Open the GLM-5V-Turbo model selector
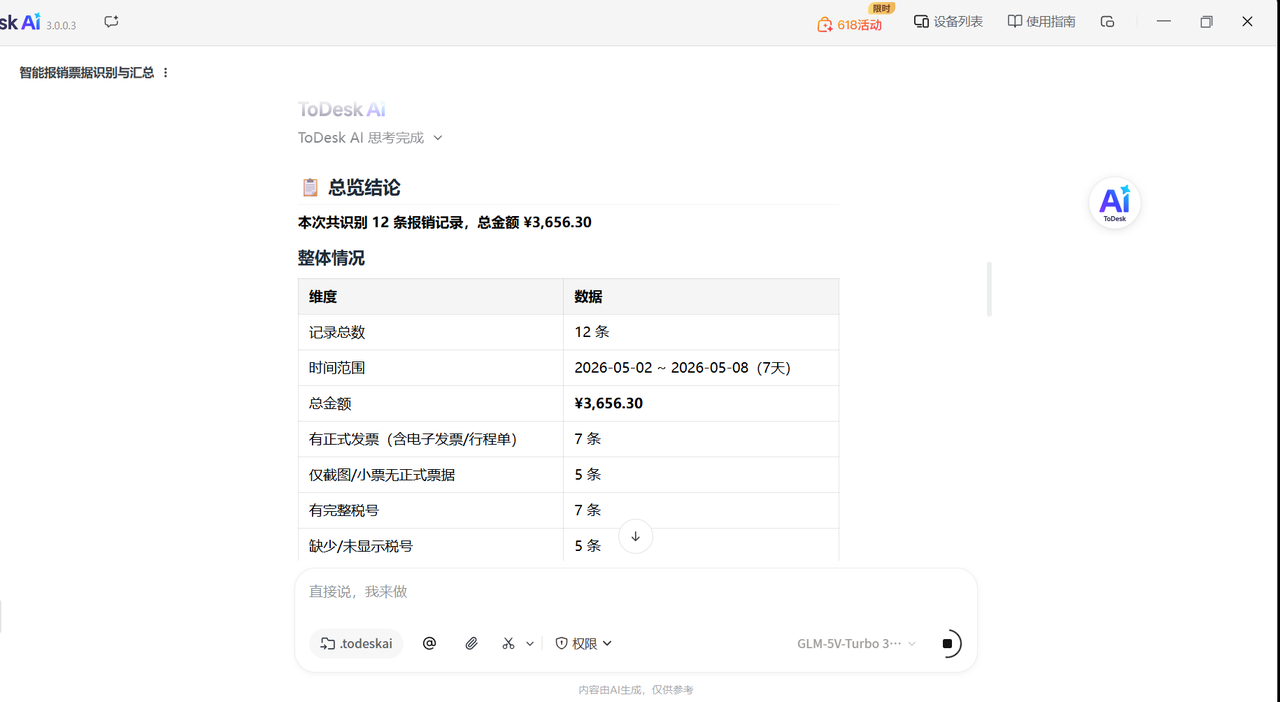The width and height of the screenshot is (1280, 702). 856,644
